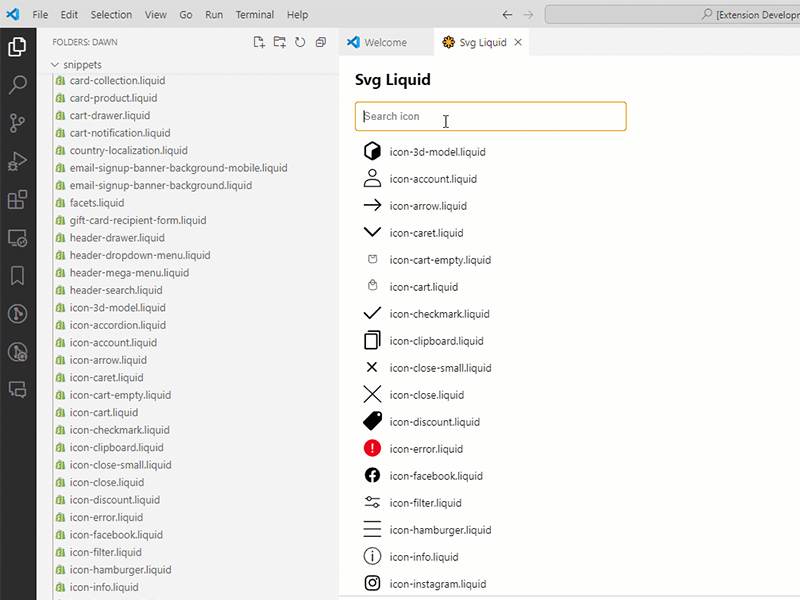Open the Search view in activity bar
This screenshot has width=800, height=600.
click(17, 85)
